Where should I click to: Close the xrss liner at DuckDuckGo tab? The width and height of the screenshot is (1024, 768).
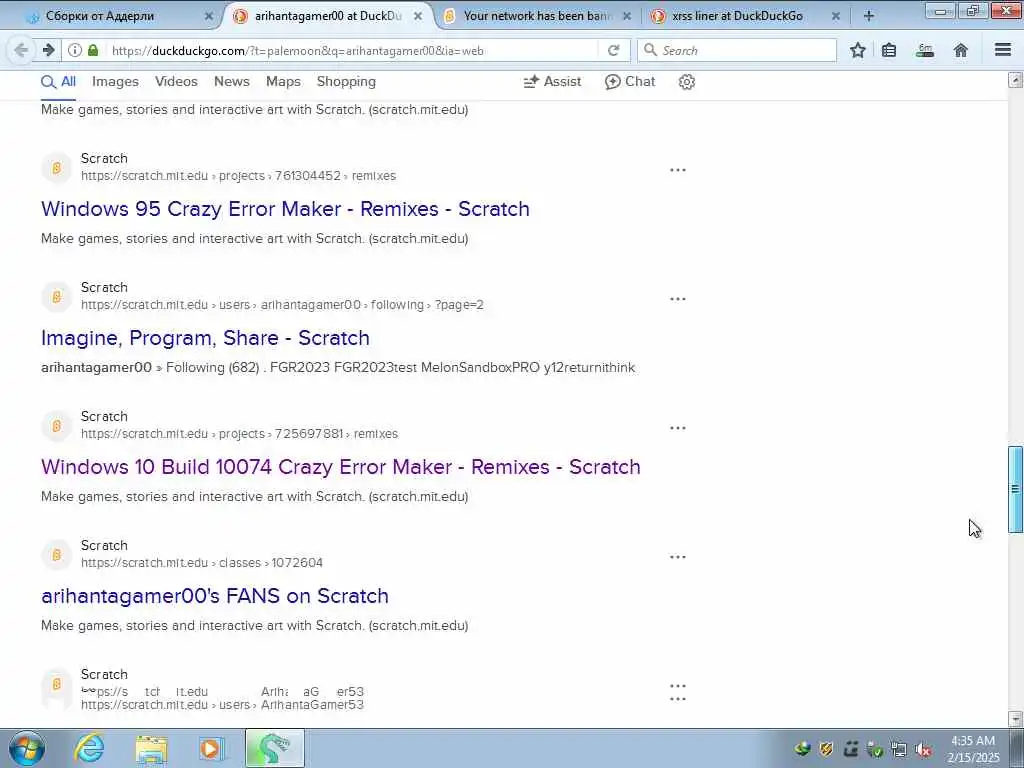tap(835, 16)
